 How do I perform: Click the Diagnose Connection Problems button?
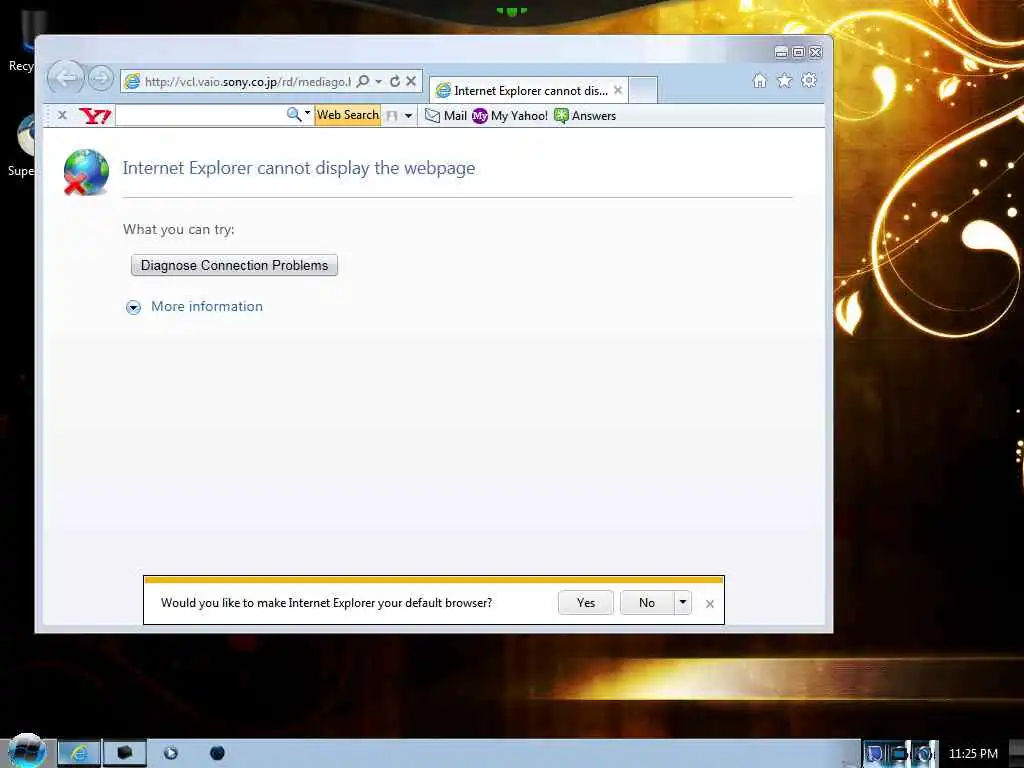(x=234, y=265)
